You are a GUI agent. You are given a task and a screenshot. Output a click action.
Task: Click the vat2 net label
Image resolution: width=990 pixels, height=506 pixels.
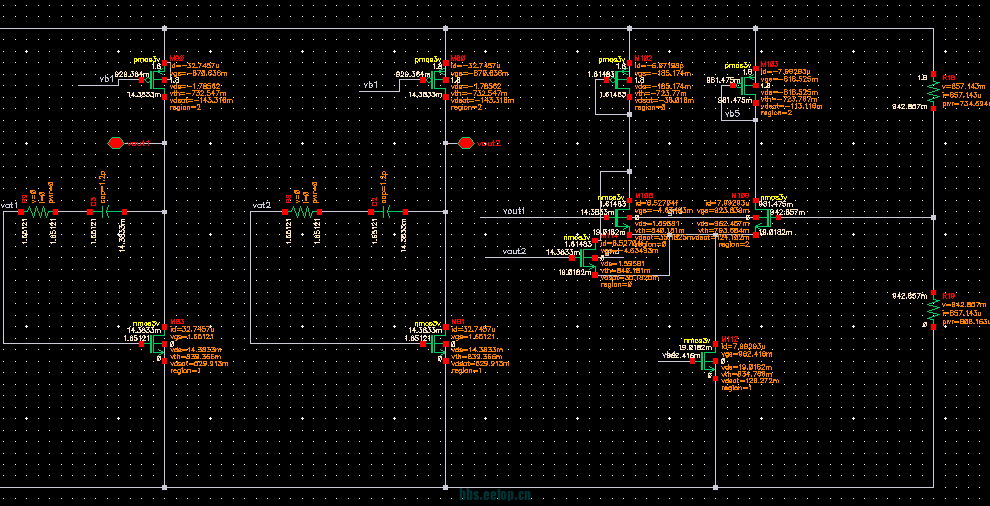[262, 205]
